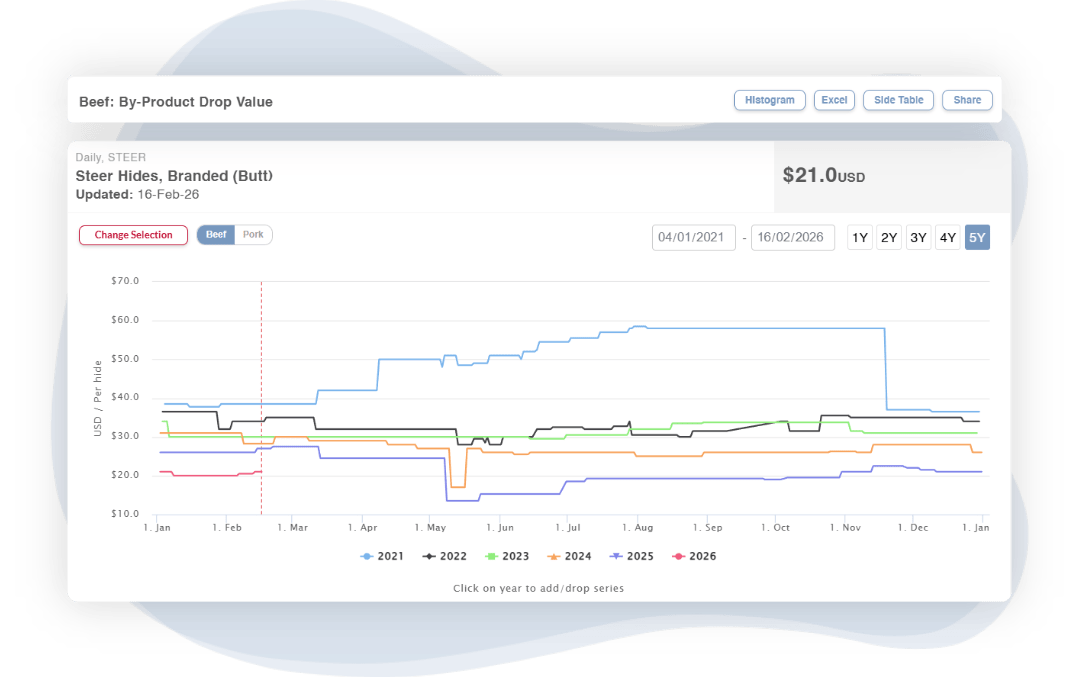1080x677 pixels.
Task: Show the Side Table
Action: [x=898, y=100]
